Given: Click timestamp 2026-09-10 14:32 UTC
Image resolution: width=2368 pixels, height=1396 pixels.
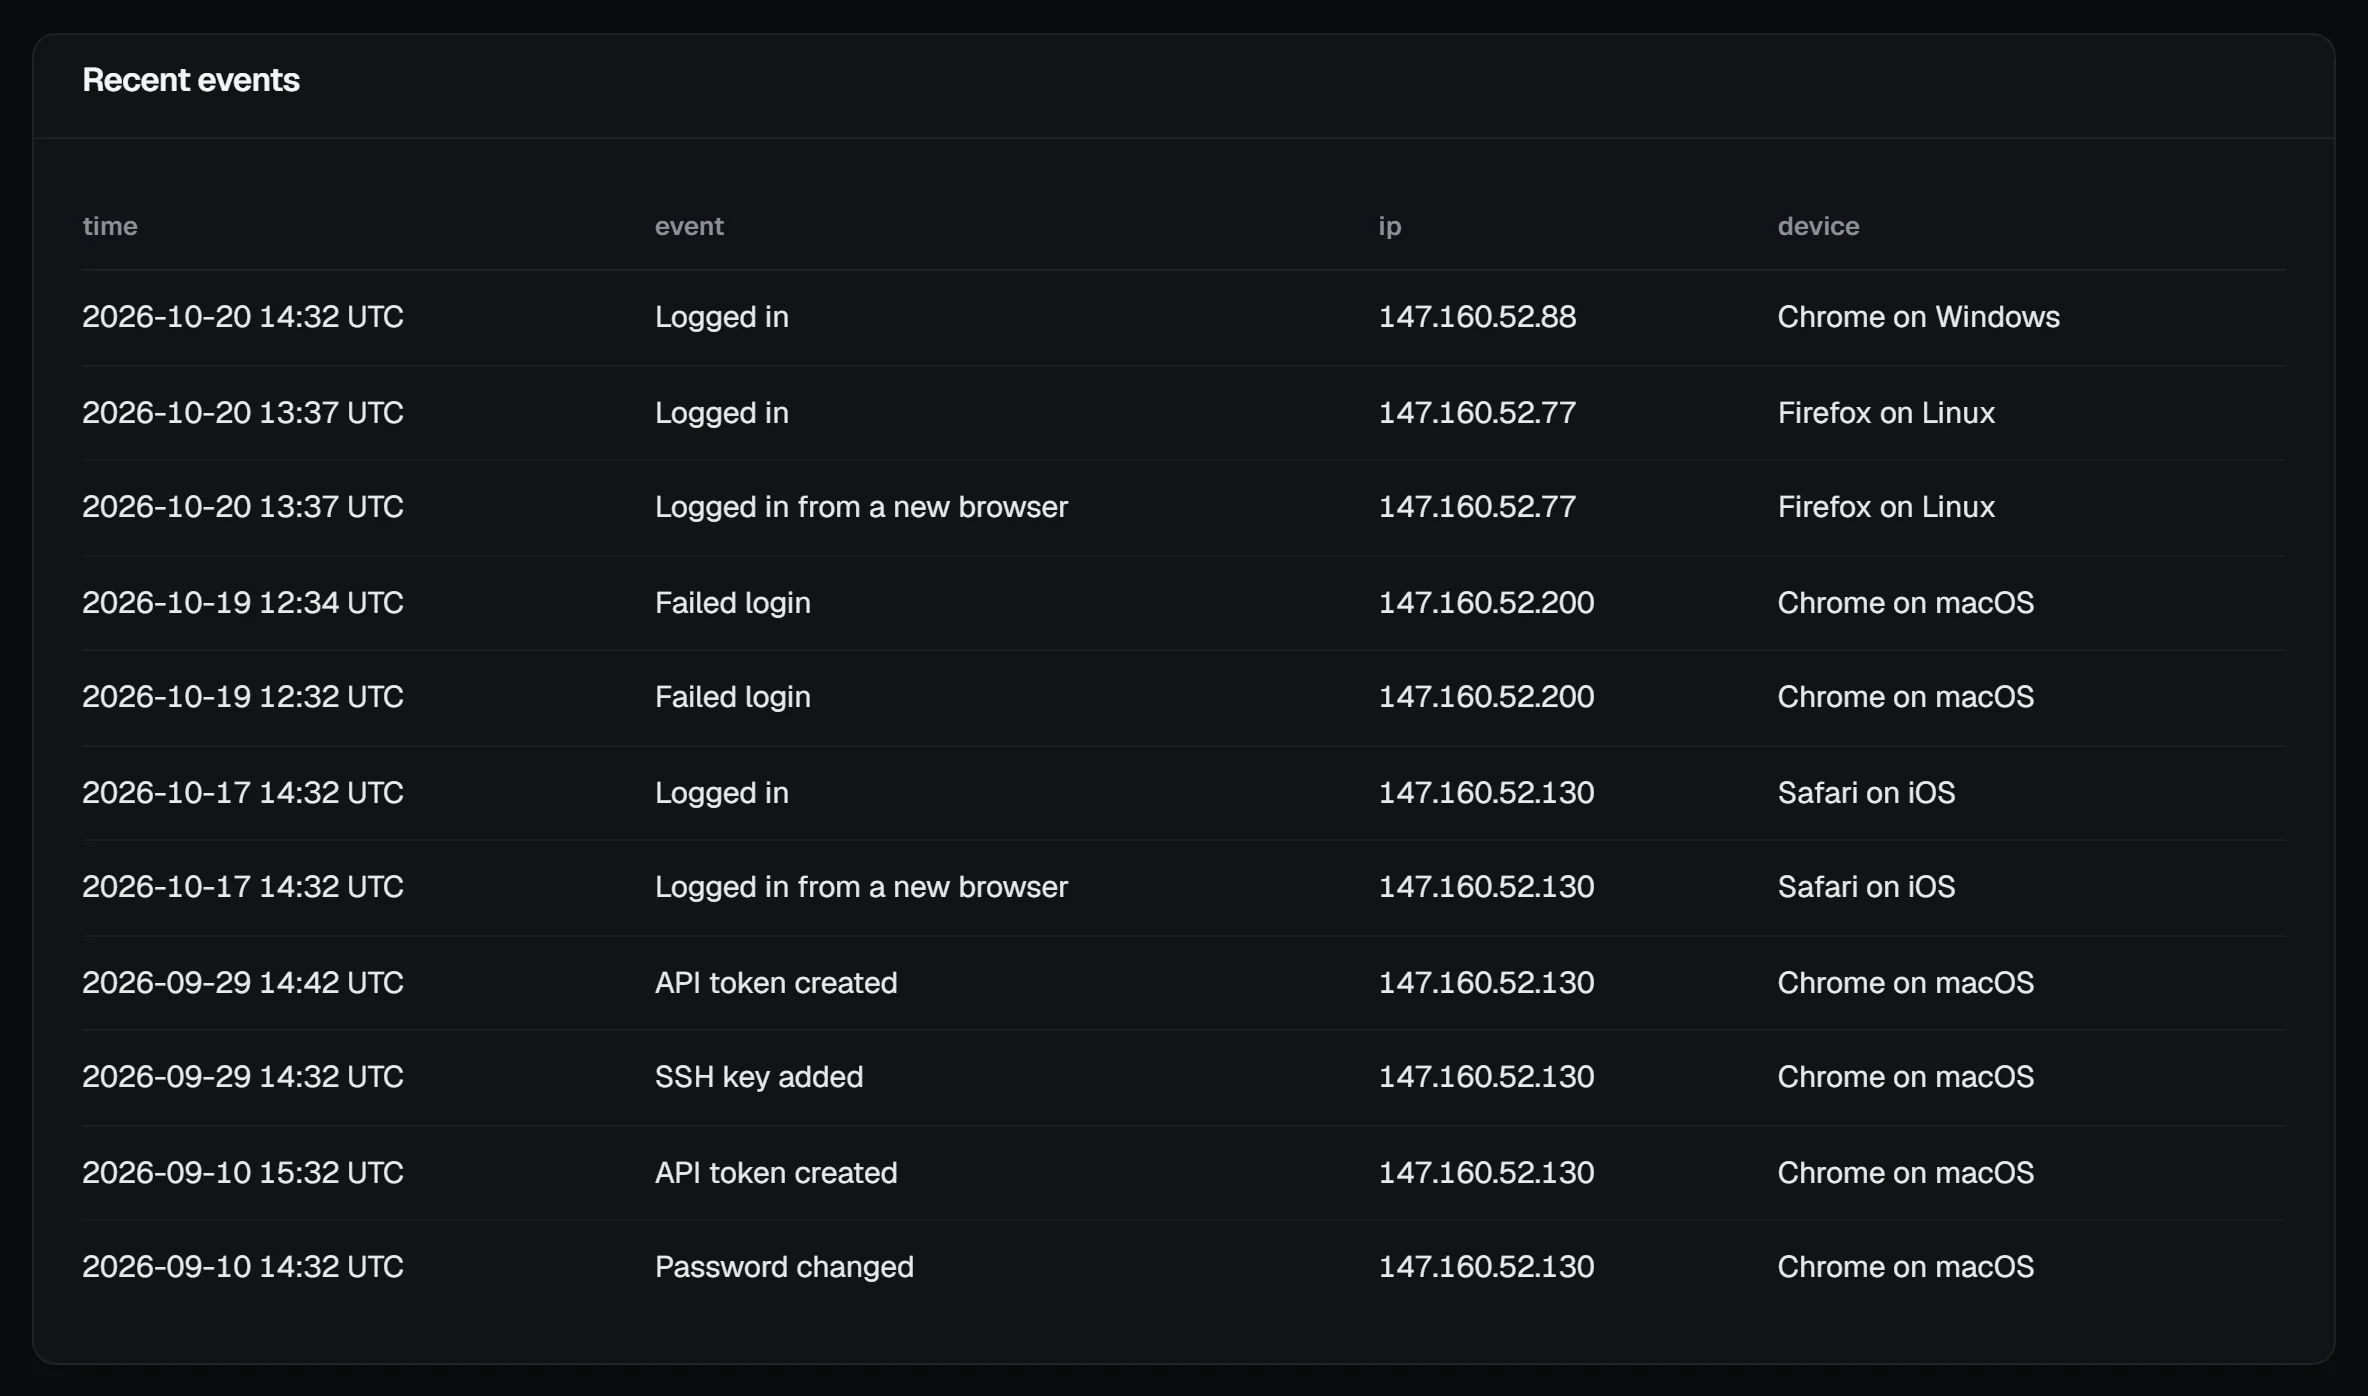Looking at the screenshot, I should [x=243, y=1267].
